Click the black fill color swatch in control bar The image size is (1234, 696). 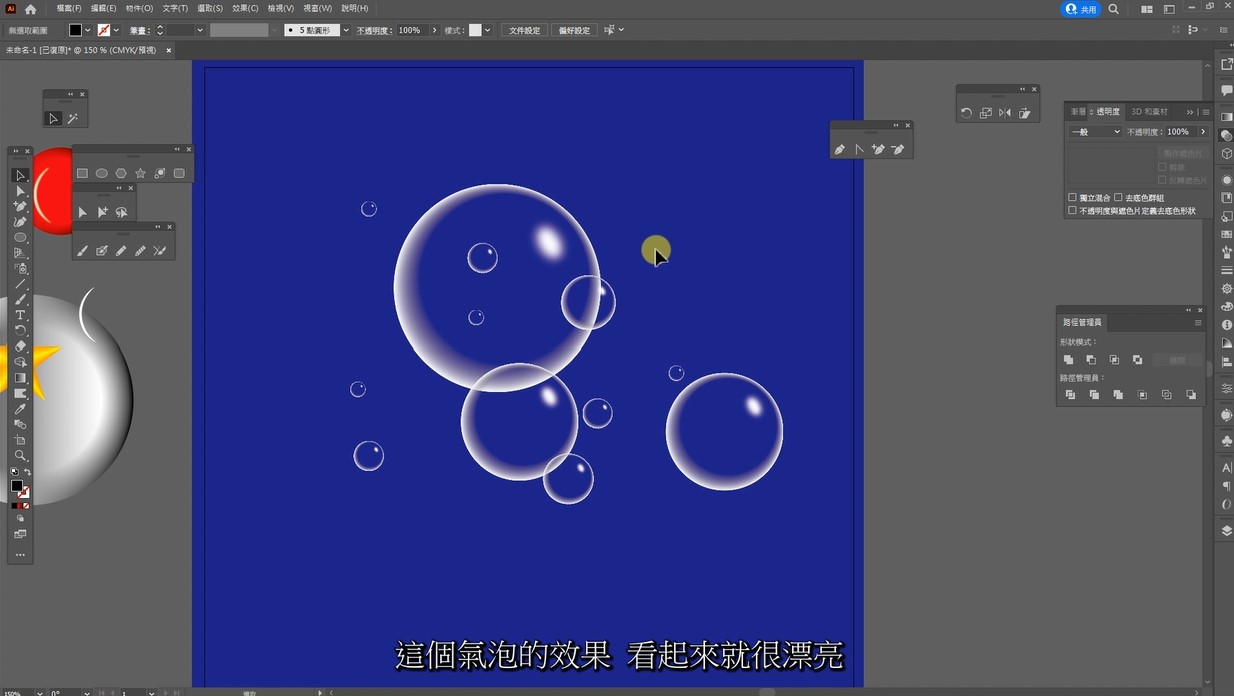pyautogui.click(x=75, y=30)
